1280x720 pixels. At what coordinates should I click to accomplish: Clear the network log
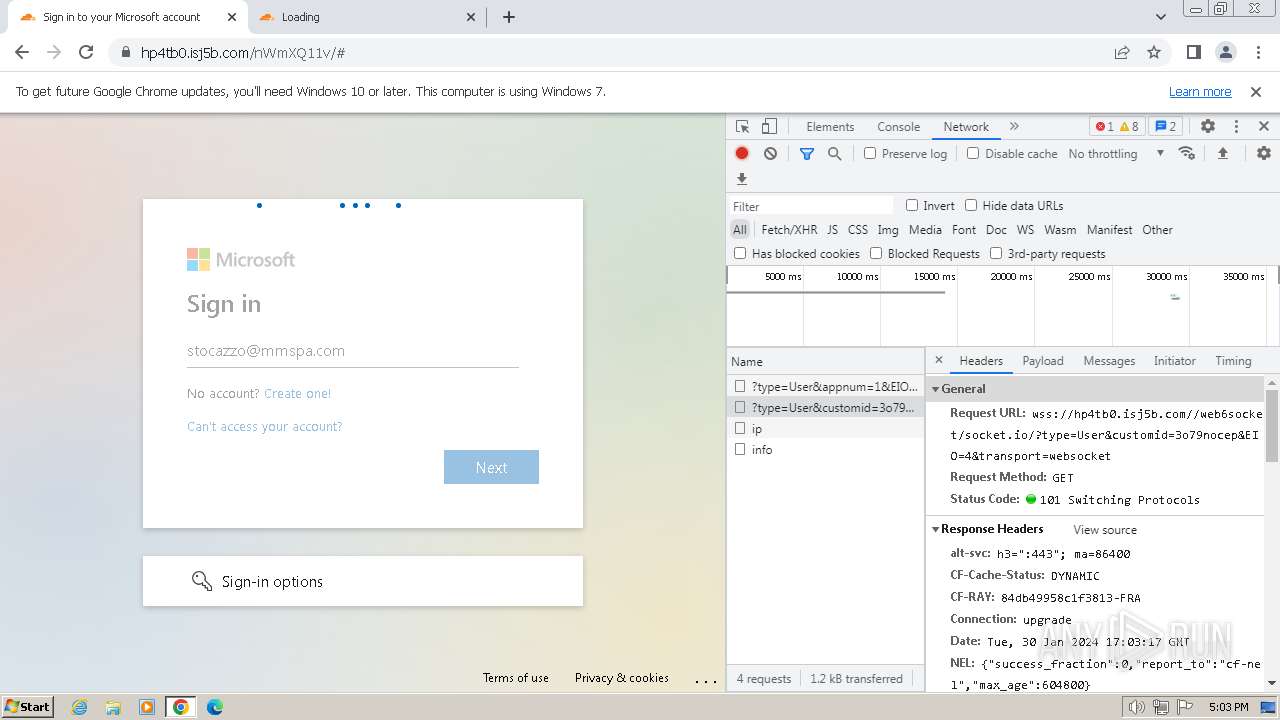point(770,153)
